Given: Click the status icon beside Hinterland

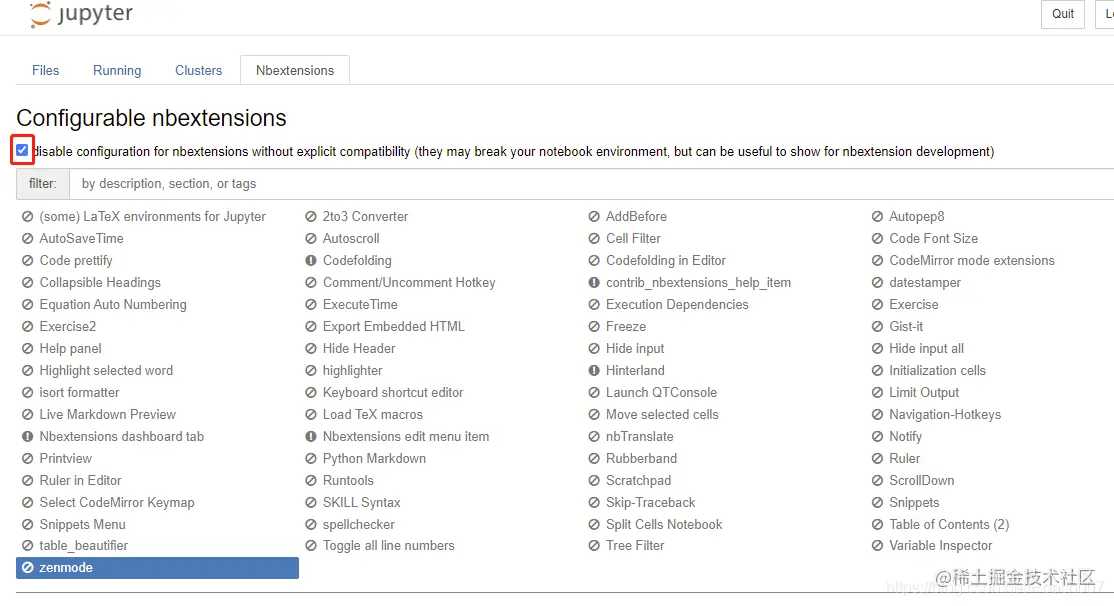Looking at the screenshot, I should (x=594, y=371).
